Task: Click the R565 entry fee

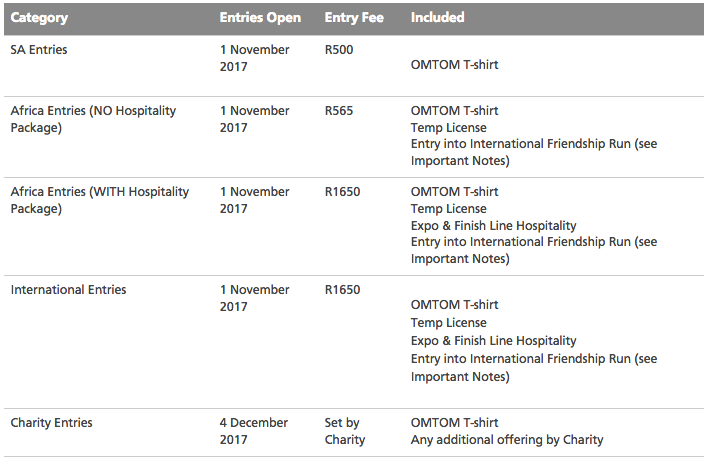Action: coord(340,111)
